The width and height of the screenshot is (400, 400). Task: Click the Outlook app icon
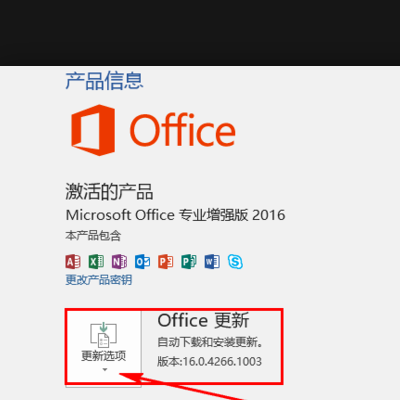tap(142, 262)
